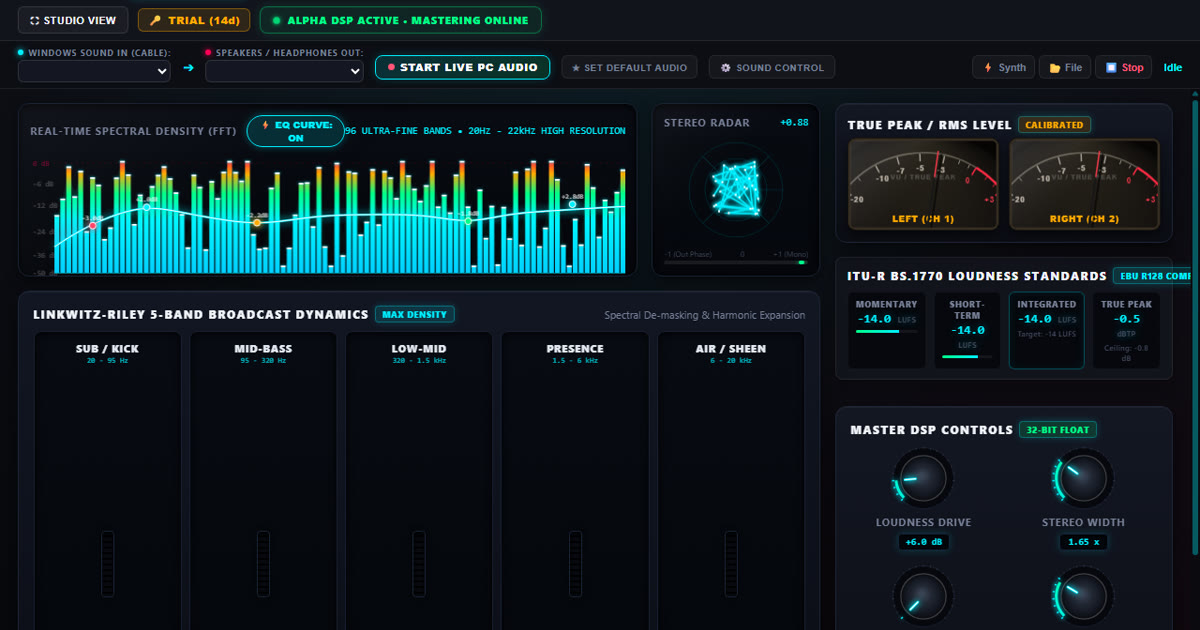
Task: Click the Spectral De-masking & Harmonic Expansion text
Action: pos(704,315)
